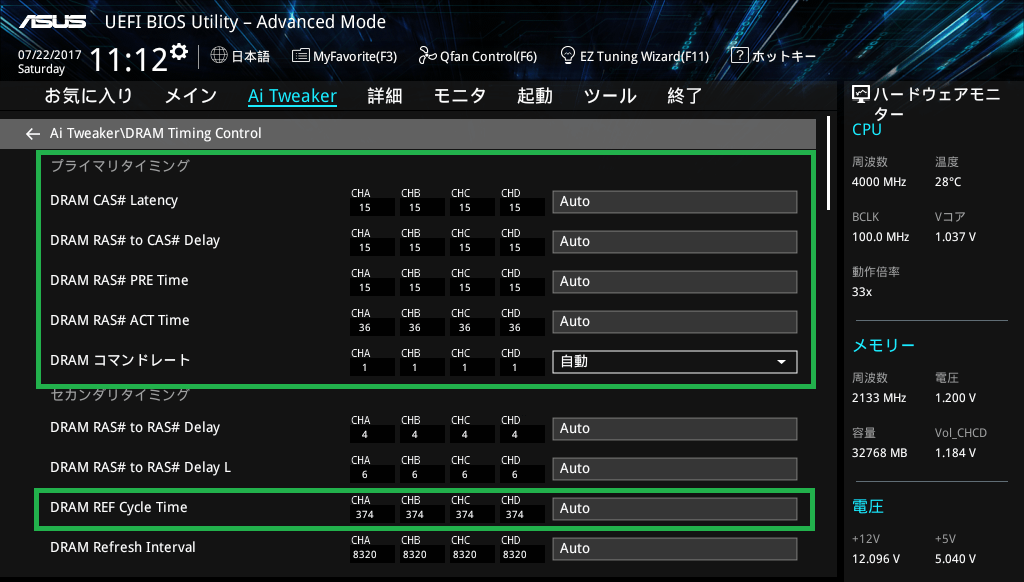Go to the ツール tab
Viewport: 1024px width, 582px height.
tap(610, 96)
